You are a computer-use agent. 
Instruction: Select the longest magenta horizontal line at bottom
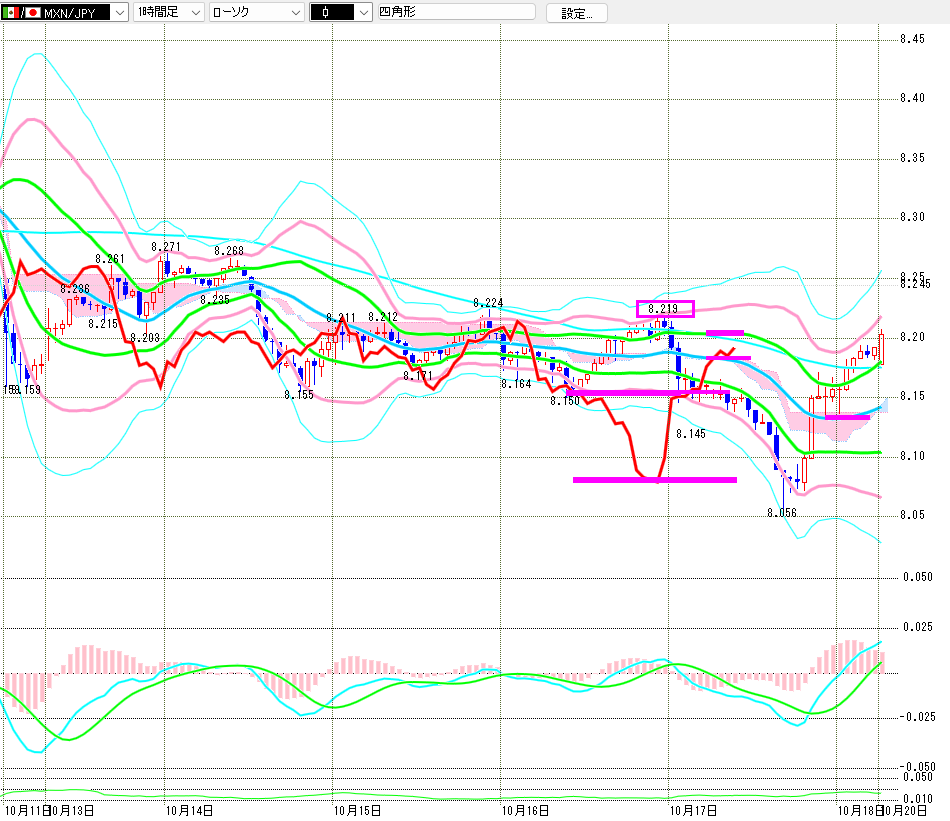pyautogui.click(x=655, y=480)
